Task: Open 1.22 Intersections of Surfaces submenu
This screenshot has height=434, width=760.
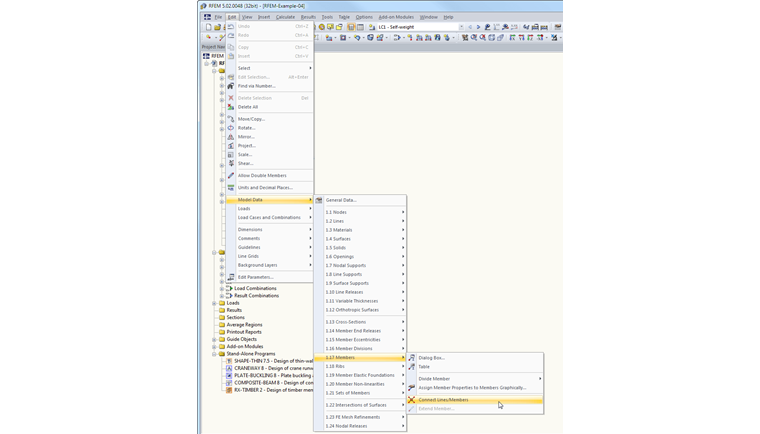Action: click(x=360, y=405)
